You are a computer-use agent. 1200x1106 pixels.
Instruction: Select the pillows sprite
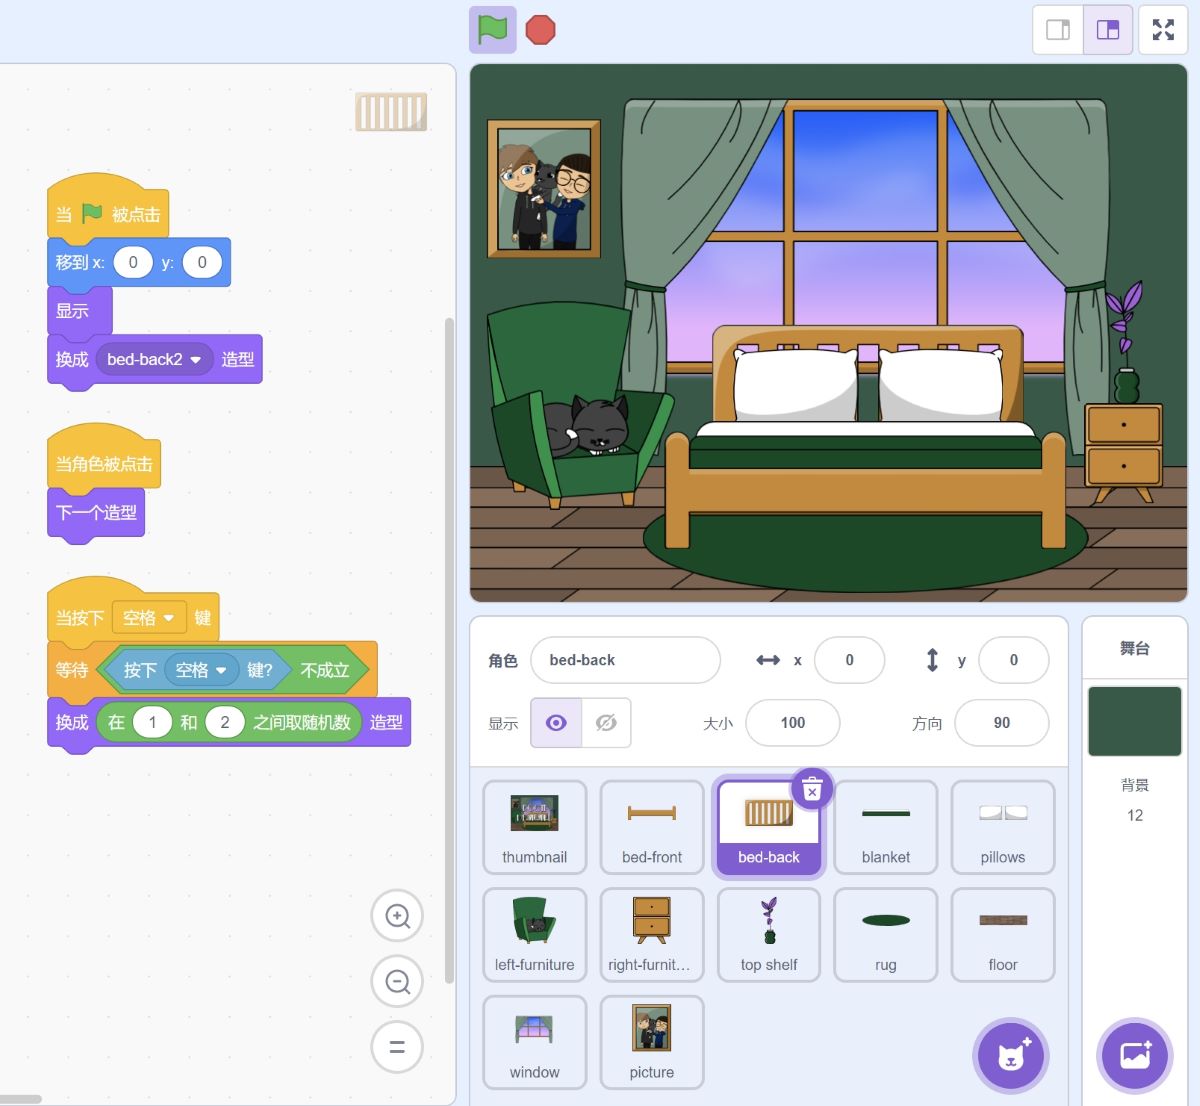[x=1002, y=827]
